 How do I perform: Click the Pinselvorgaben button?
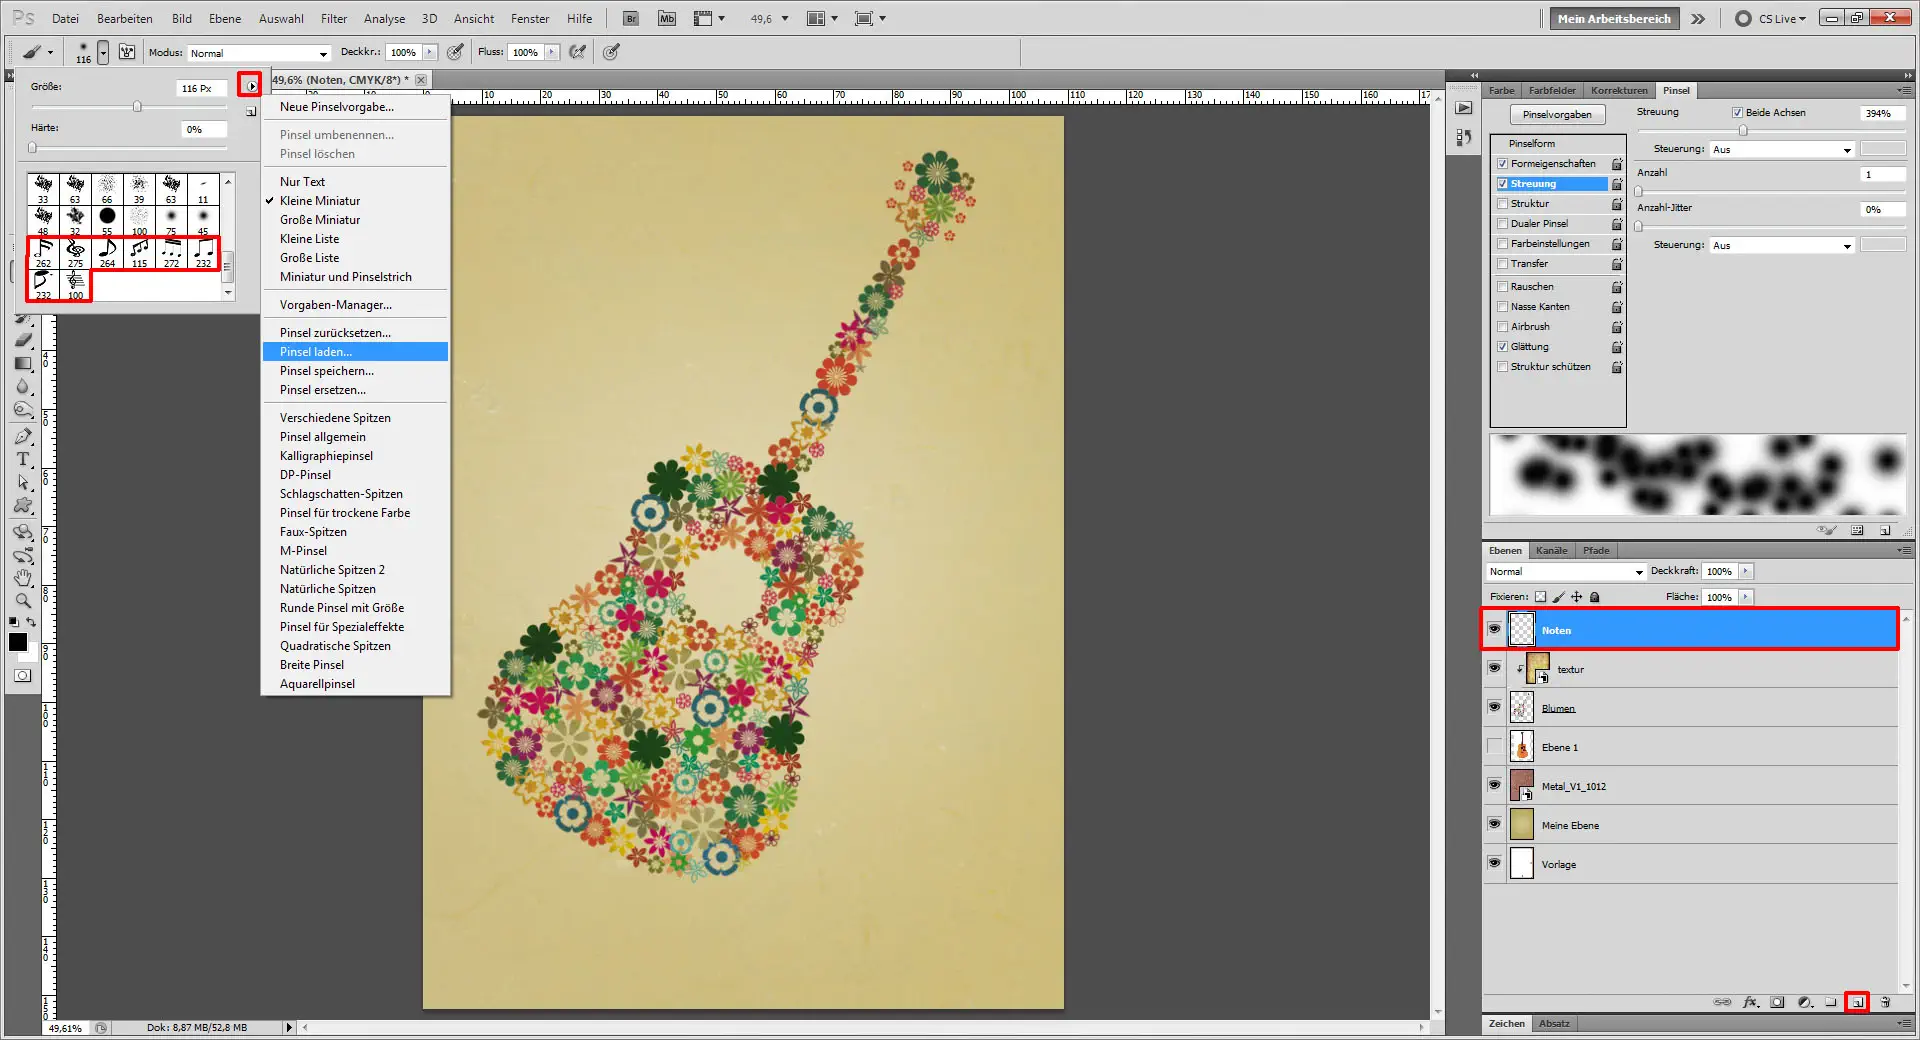click(1557, 113)
